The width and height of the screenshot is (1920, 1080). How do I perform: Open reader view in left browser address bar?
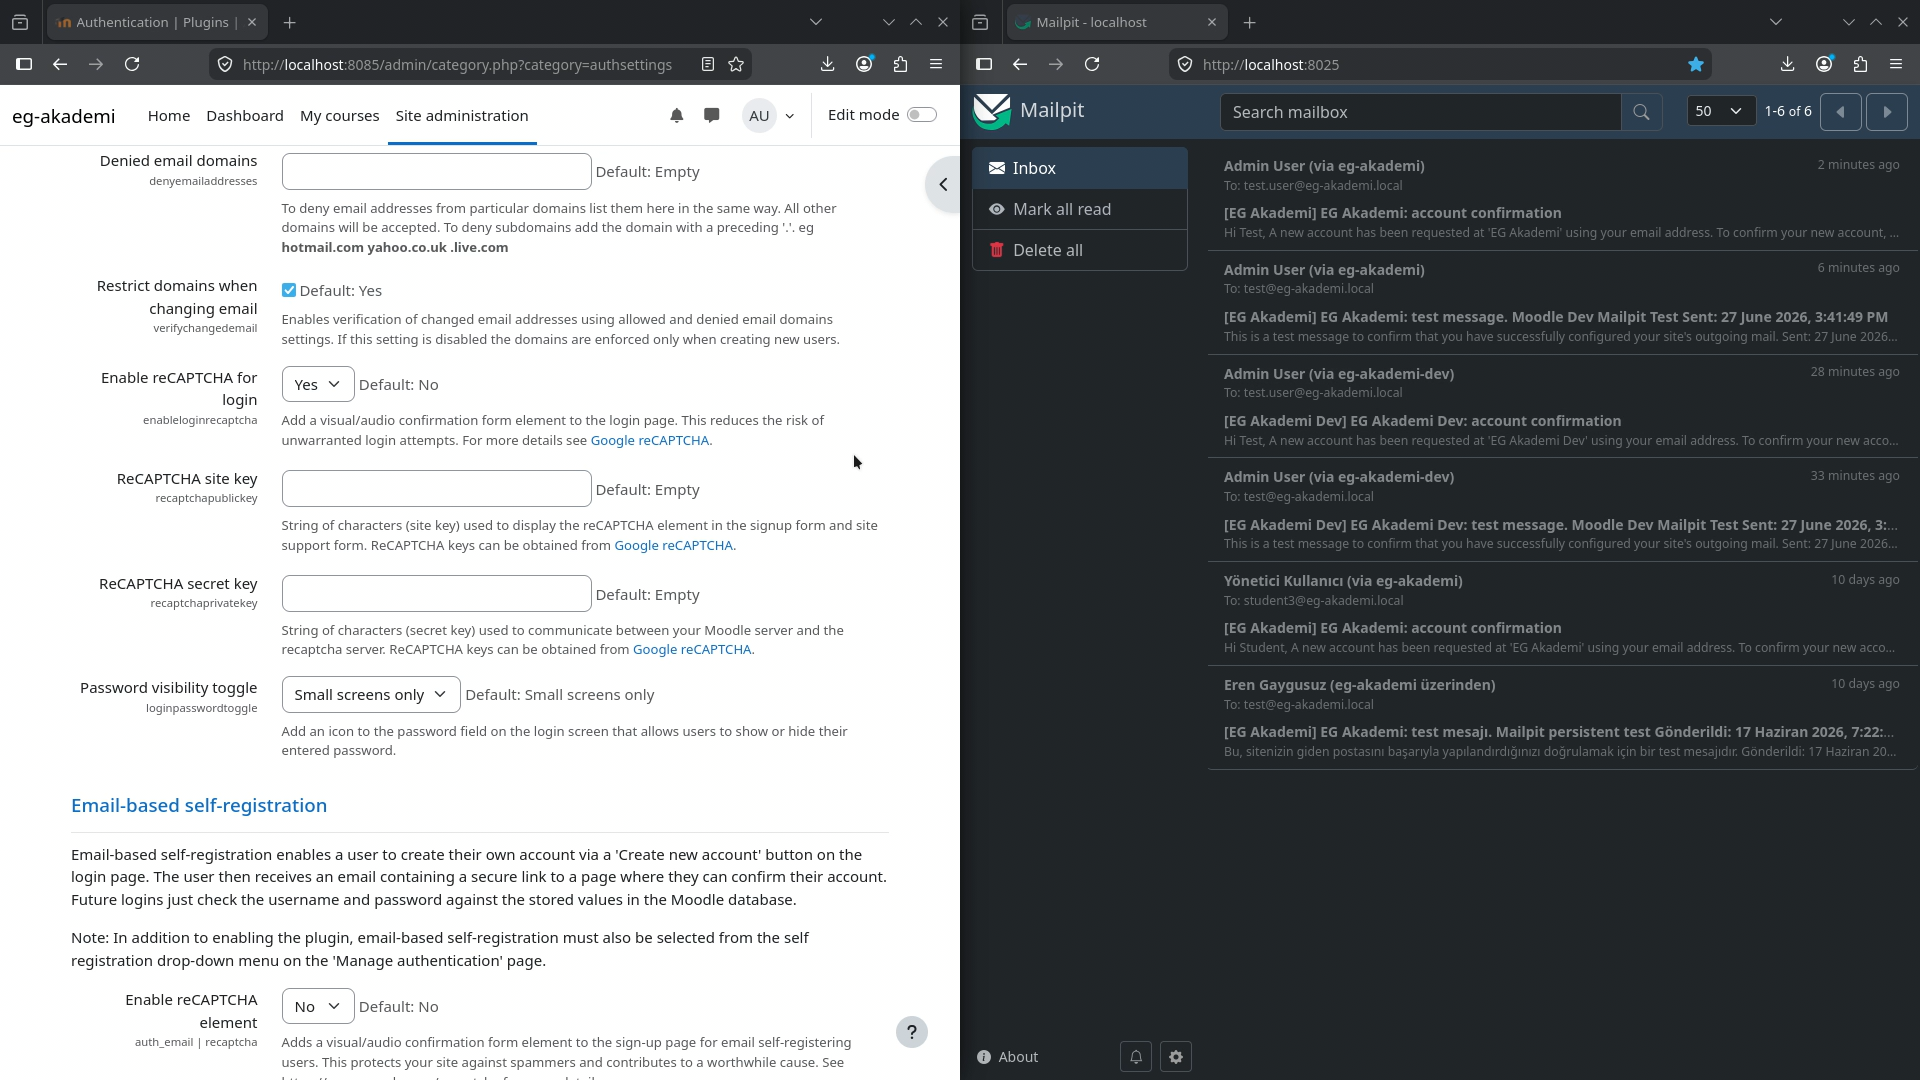pyautogui.click(x=707, y=64)
